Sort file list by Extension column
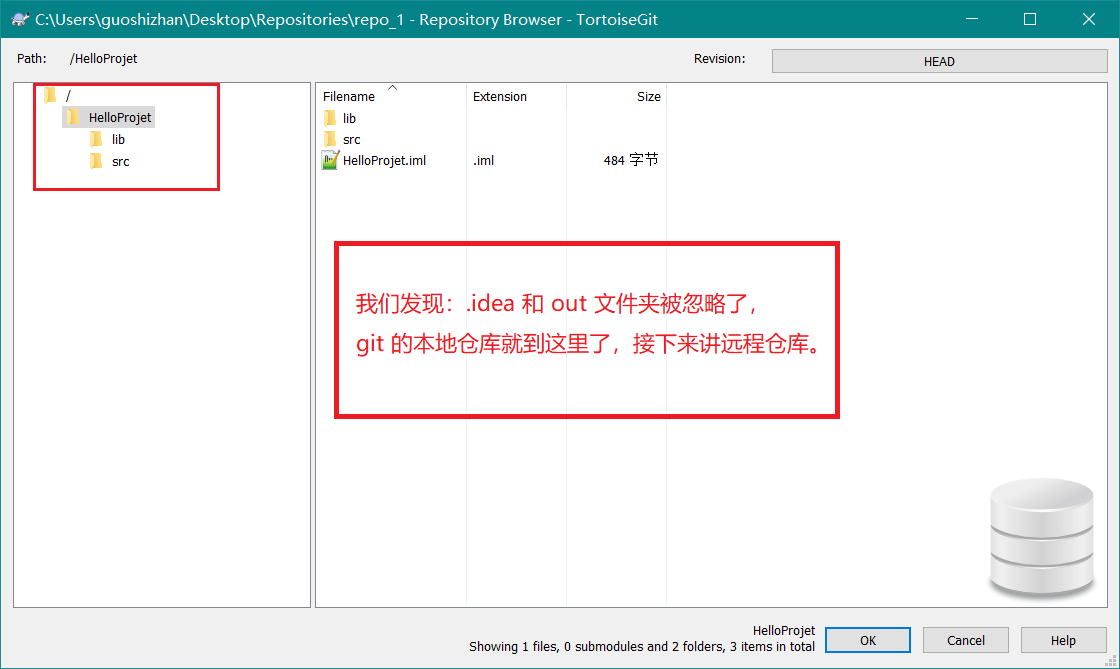 [500, 97]
